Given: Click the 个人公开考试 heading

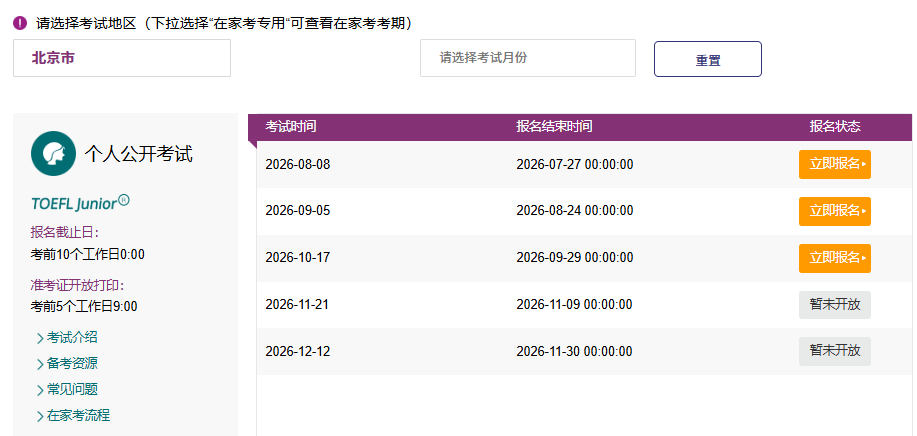Looking at the screenshot, I should tap(139, 154).
